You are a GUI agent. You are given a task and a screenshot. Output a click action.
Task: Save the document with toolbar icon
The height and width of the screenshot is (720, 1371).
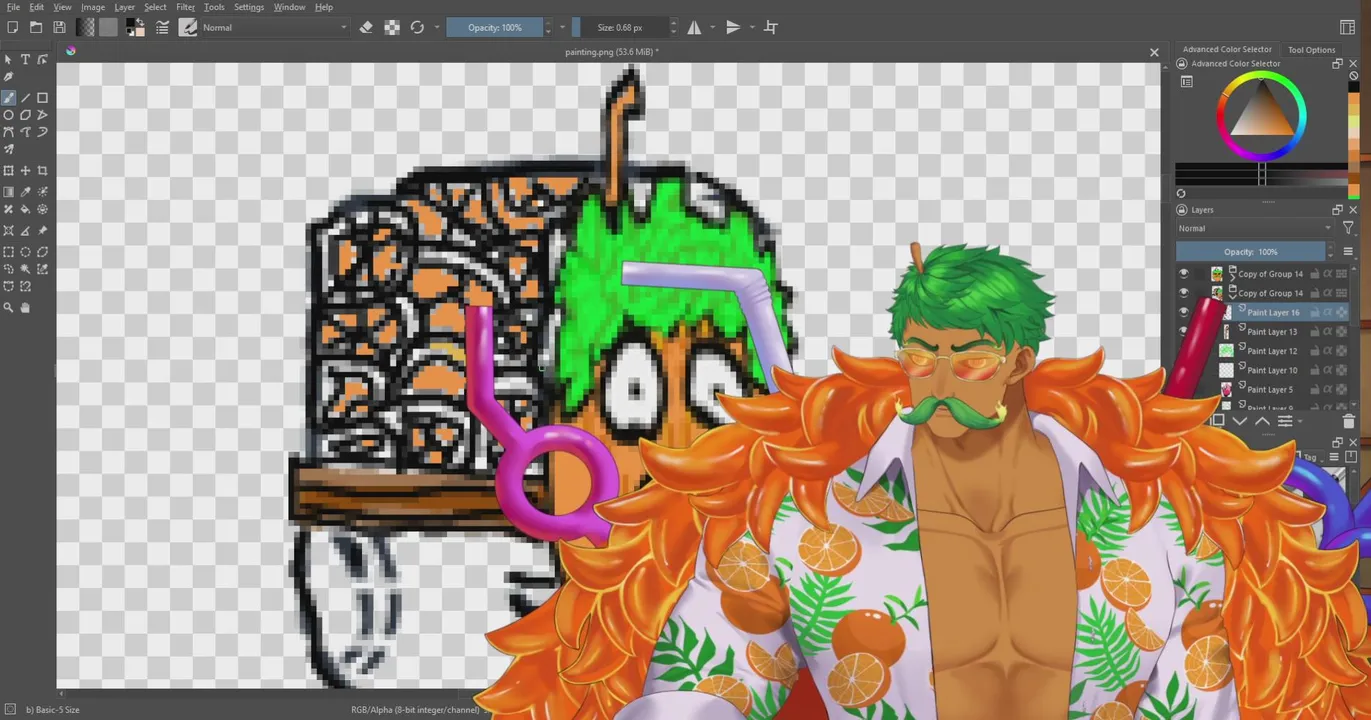pos(59,27)
